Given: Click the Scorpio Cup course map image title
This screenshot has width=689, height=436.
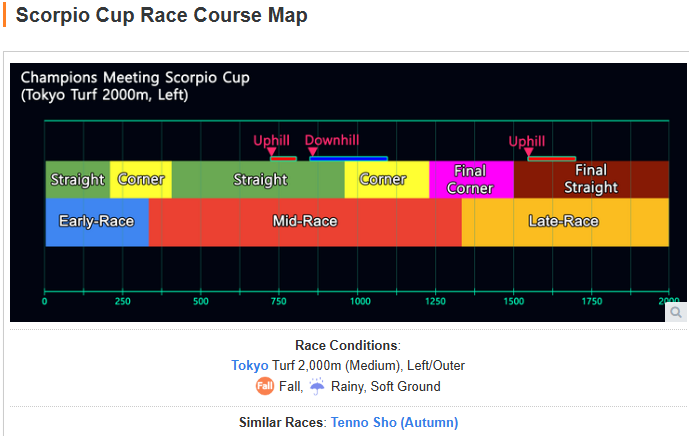Looking at the screenshot, I should (x=135, y=86).
